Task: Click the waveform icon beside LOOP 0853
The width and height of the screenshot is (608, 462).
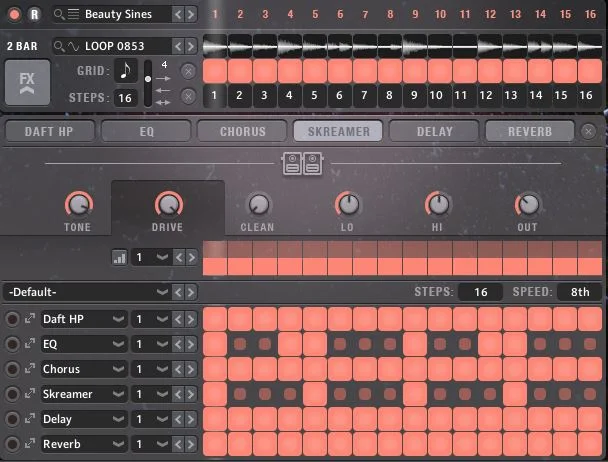Action: (x=73, y=47)
